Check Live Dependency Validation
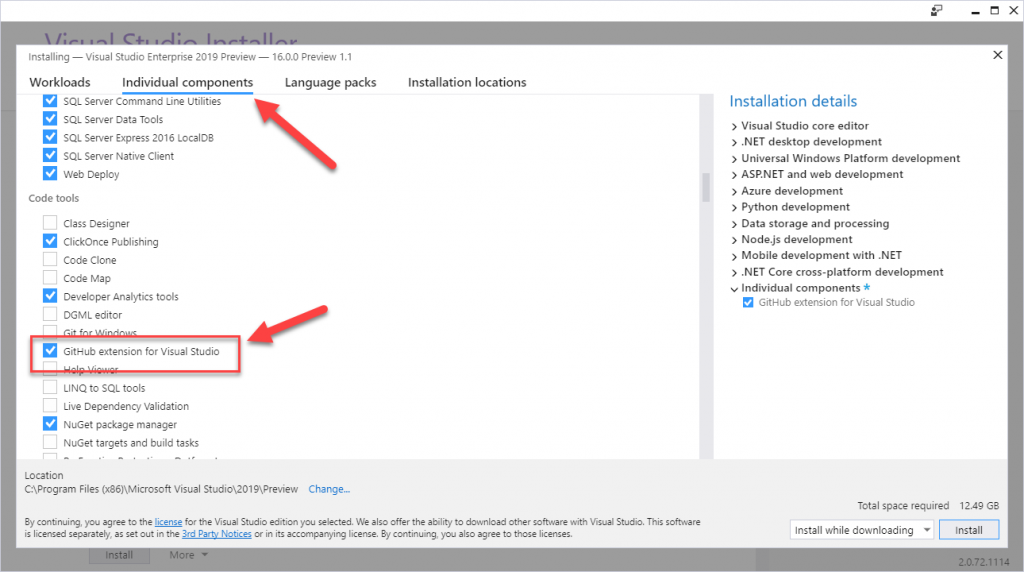The height and width of the screenshot is (572, 1024). click(50, 405)
